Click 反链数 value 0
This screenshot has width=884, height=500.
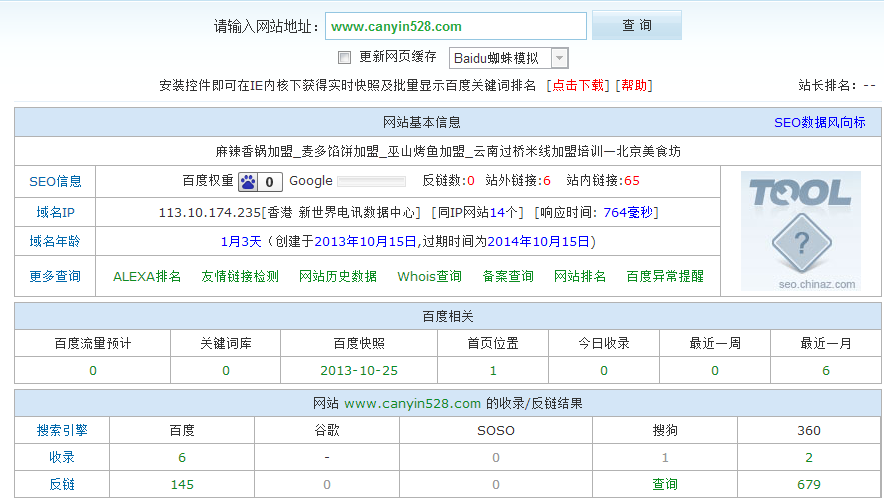click(471, 181)
